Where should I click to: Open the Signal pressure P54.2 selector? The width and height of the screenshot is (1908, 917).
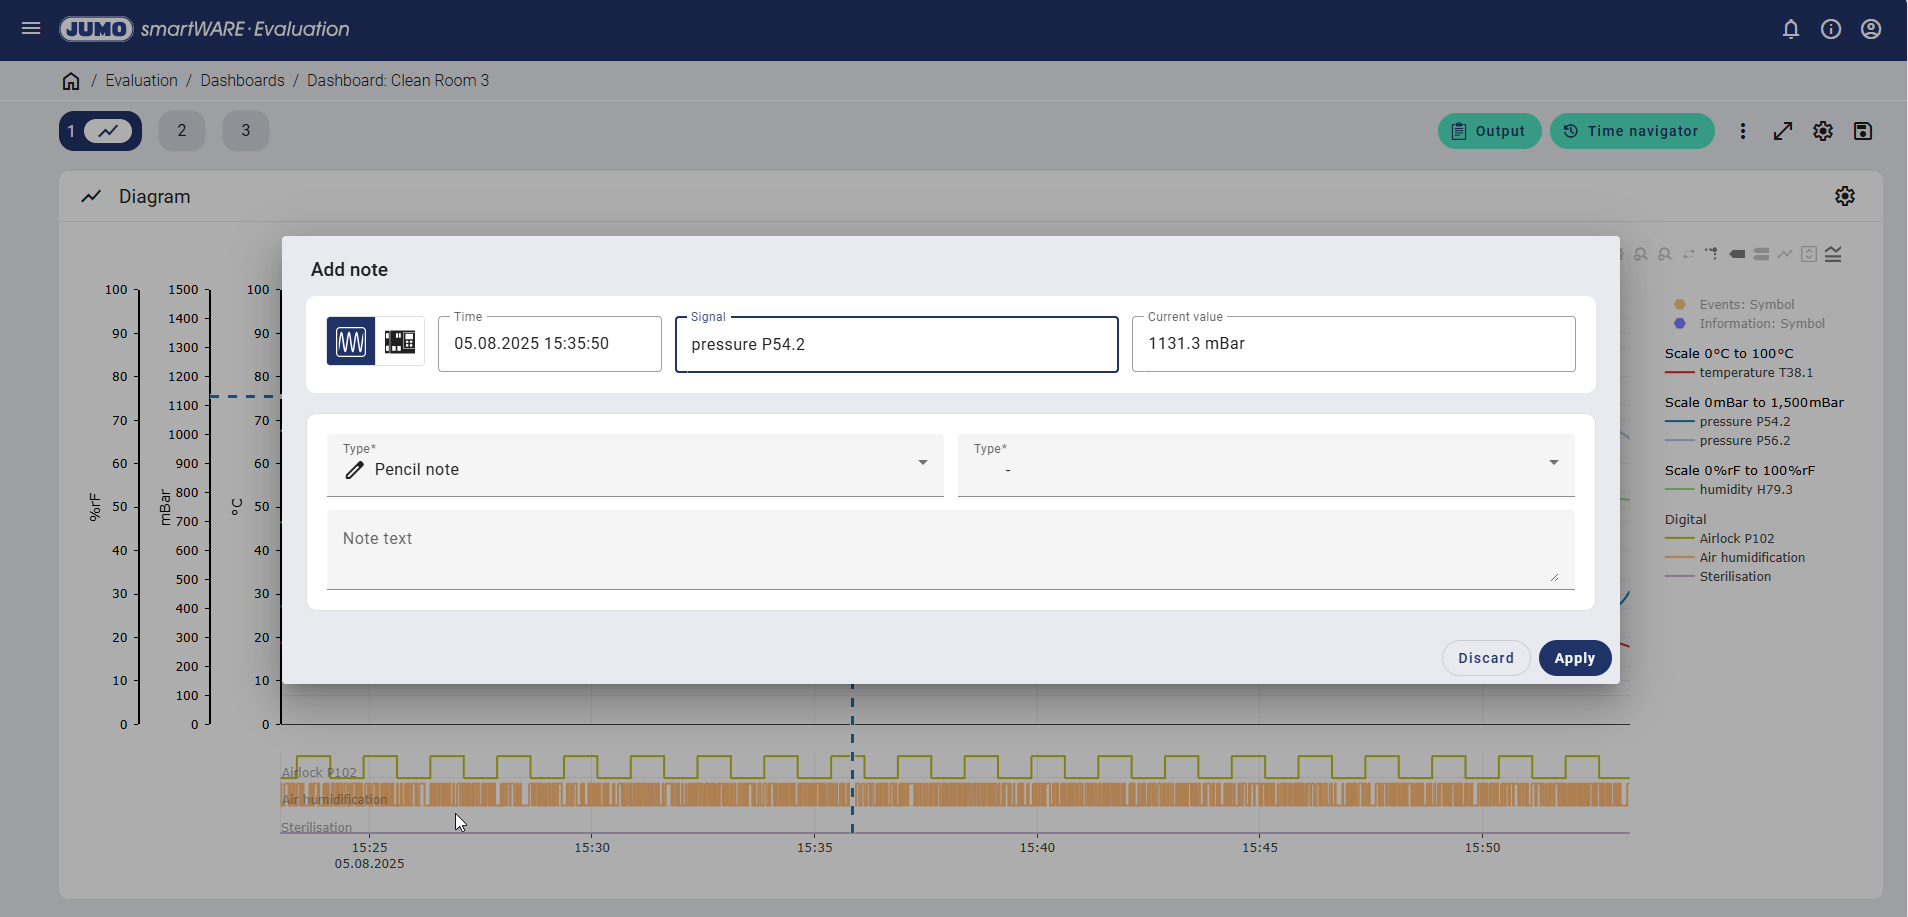click(x=896, y=344)
